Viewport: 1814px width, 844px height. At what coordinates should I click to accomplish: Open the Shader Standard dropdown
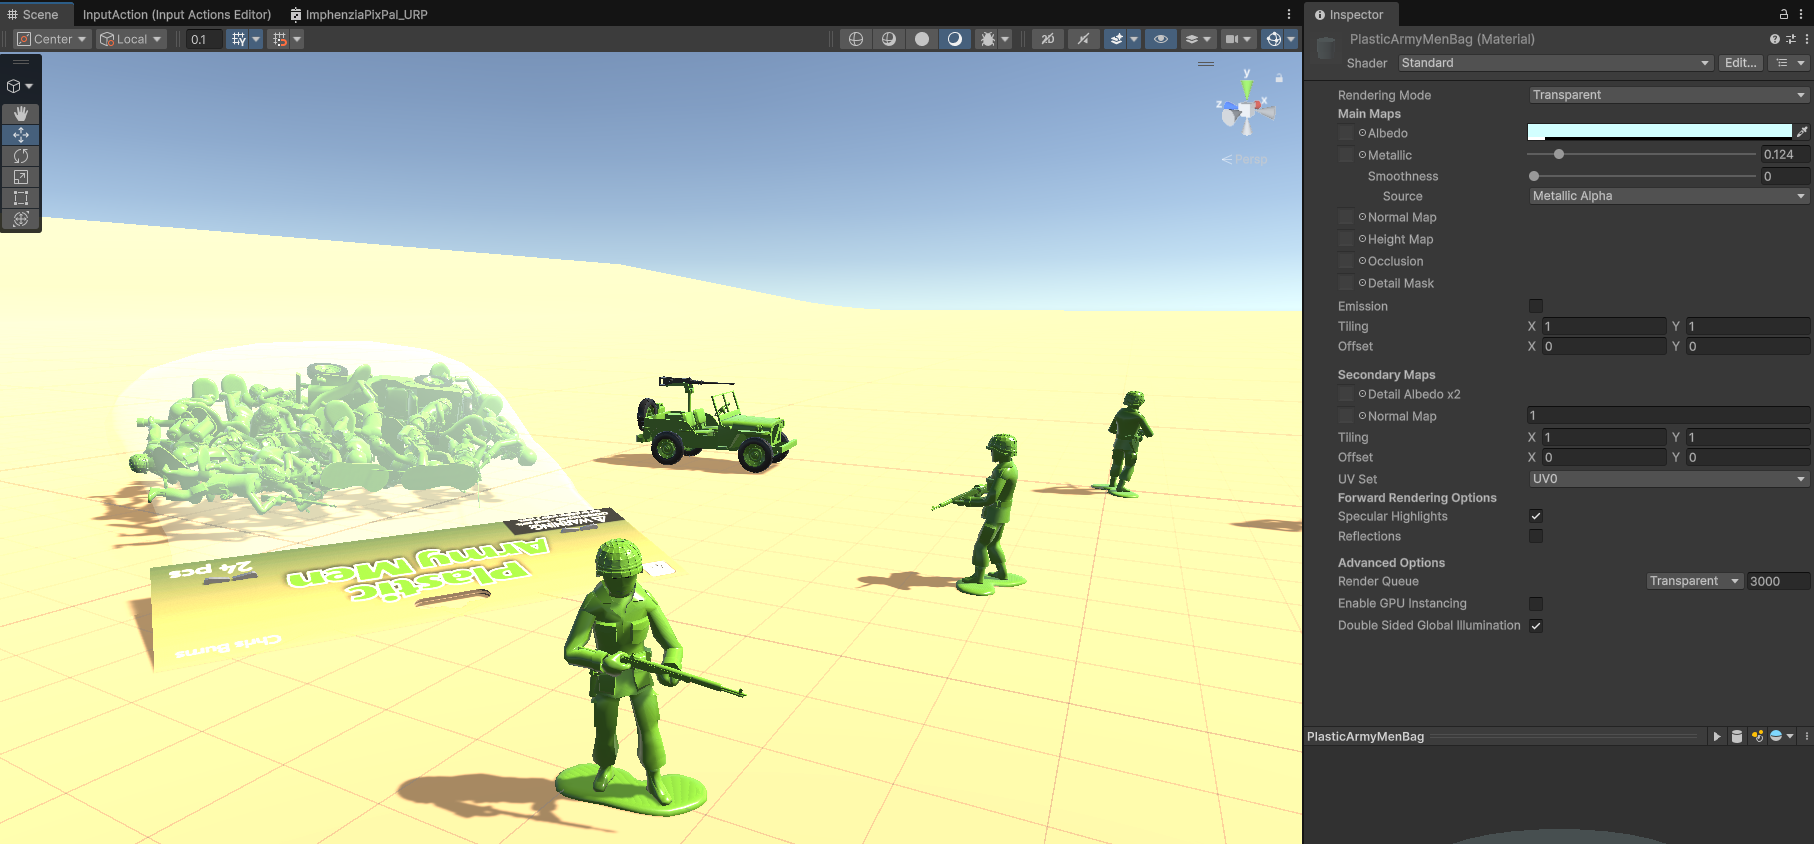pos(1556,63)
